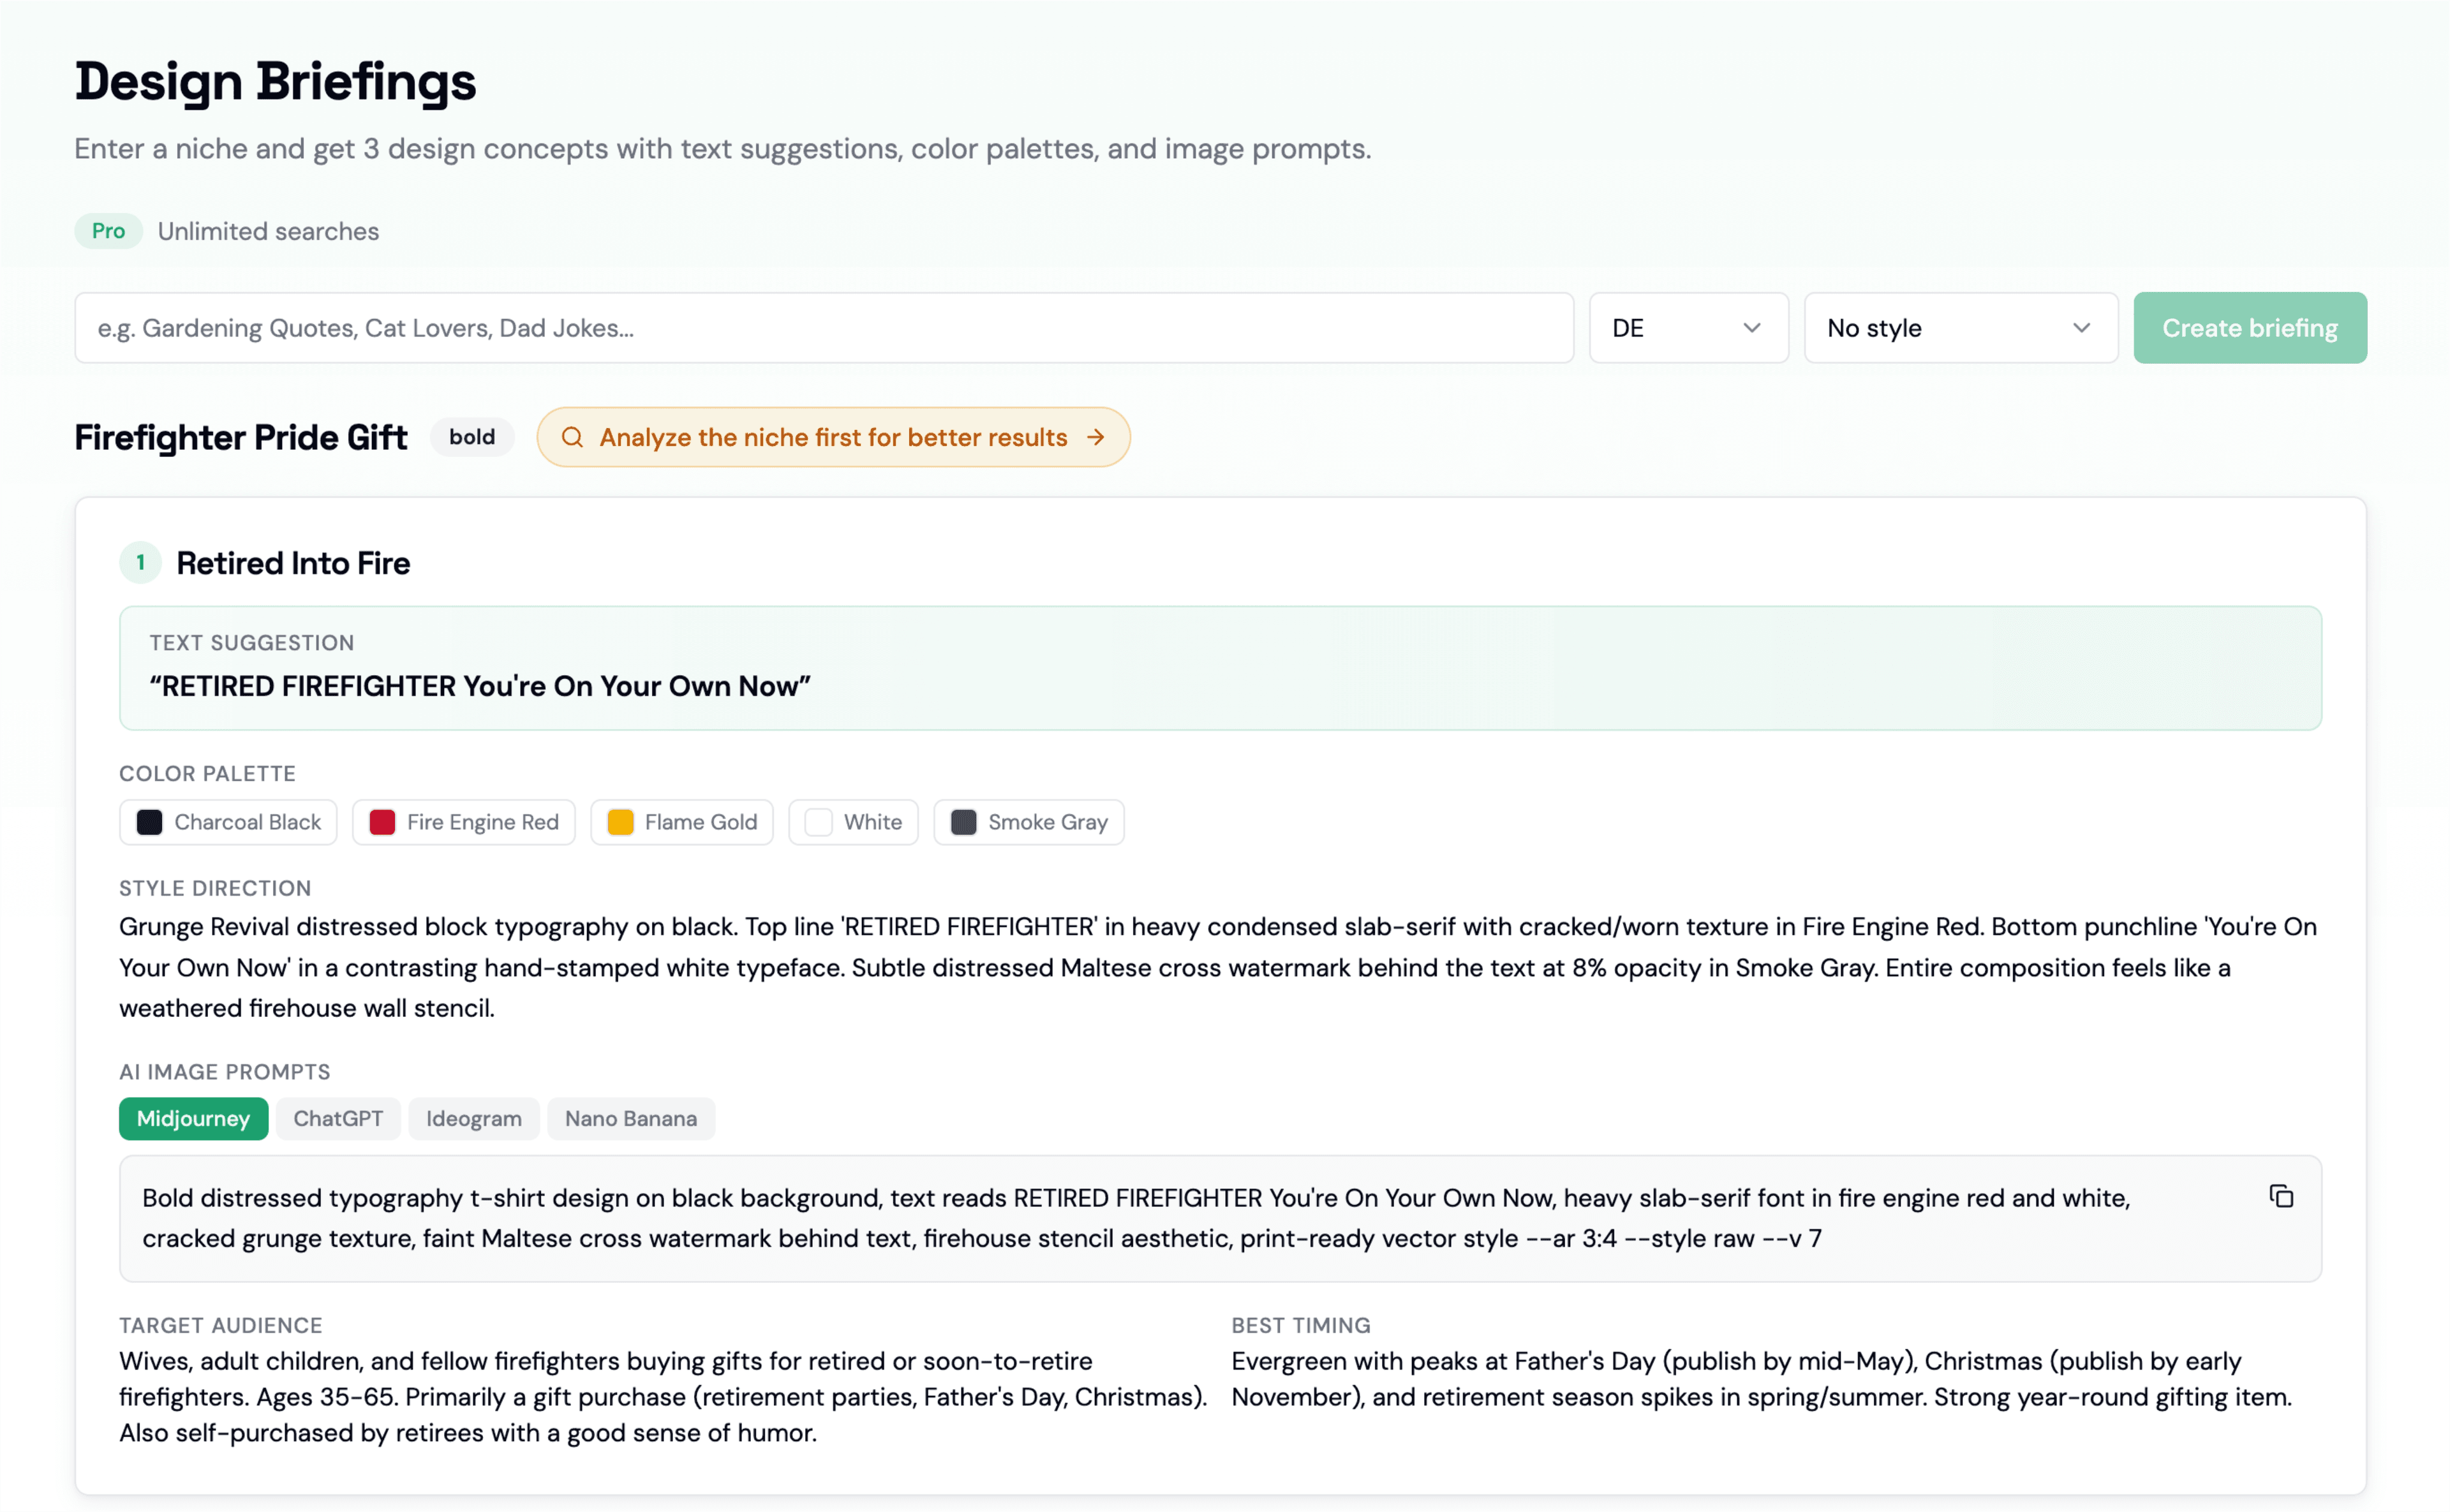Click the Smoke Gray color chip
Image resolution: width=2450 pixels, height=1512 pixels.
point(1029,822)
